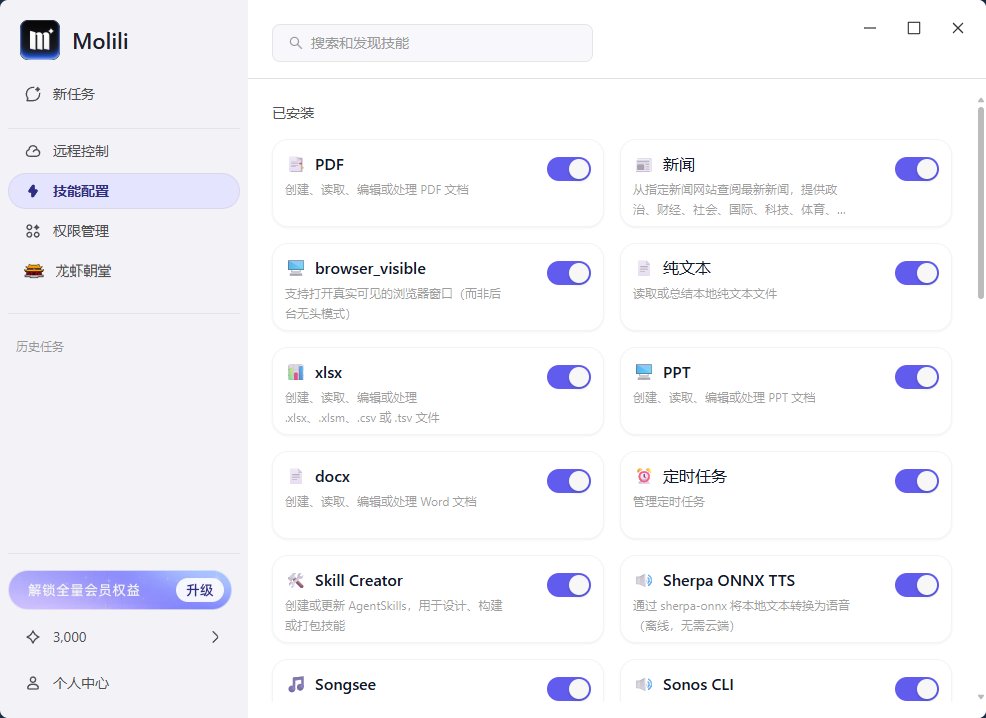Click the browser_visible monitor icon

tap(296, 268)
